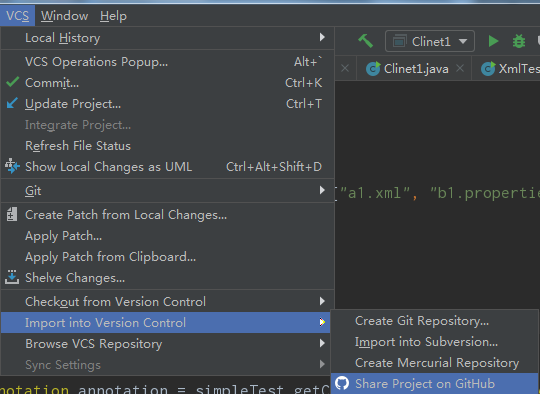Open the Help menu
Screen dimensions: 540x394
(113, 16)
